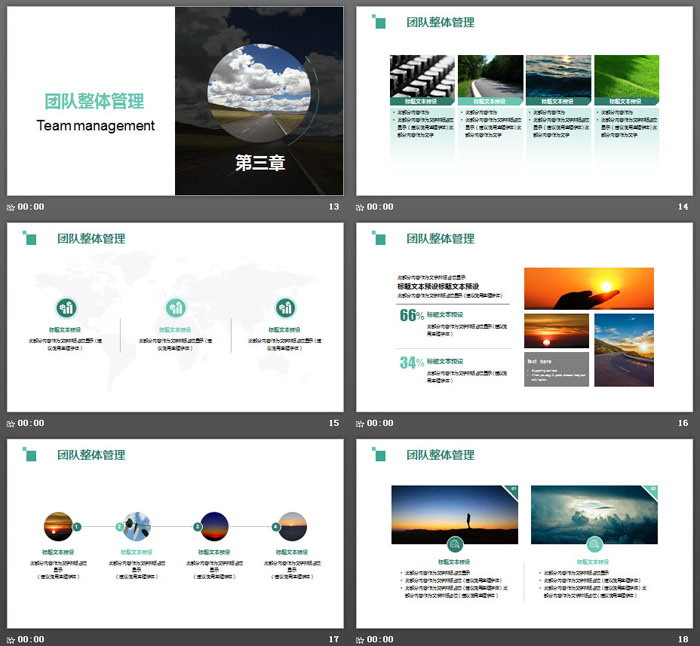Click the 00:00 timing label below slide 16

[380, 423]
